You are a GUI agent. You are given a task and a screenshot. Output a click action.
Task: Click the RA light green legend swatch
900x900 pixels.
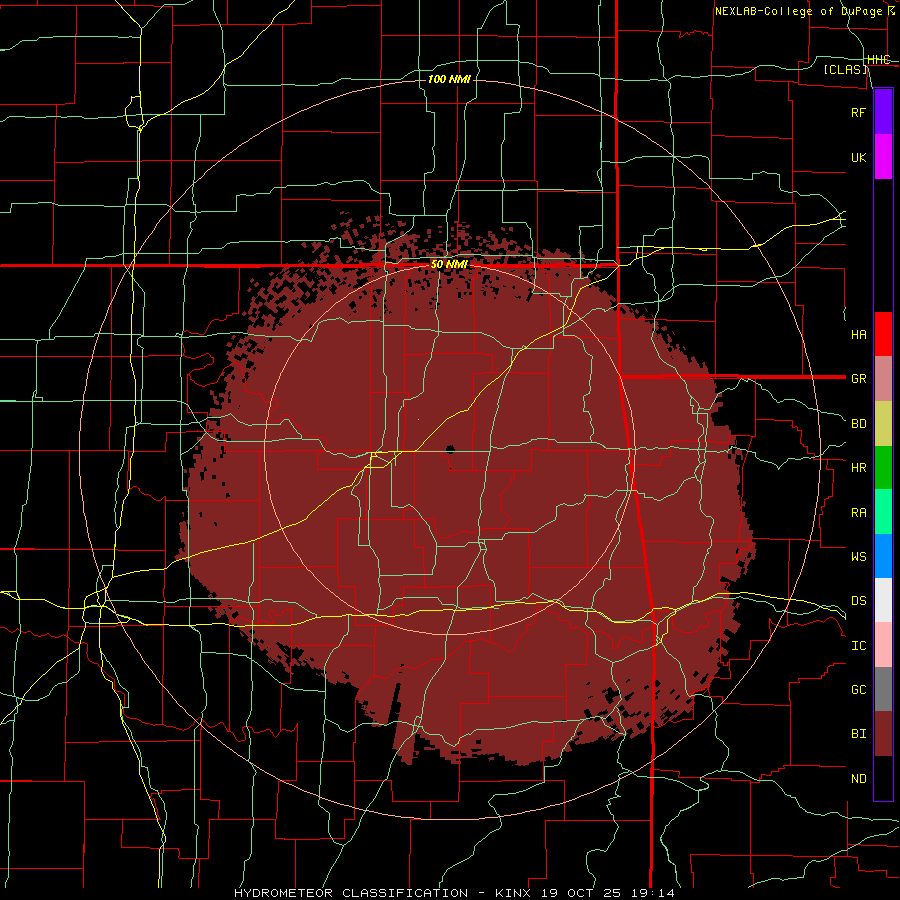883,512
